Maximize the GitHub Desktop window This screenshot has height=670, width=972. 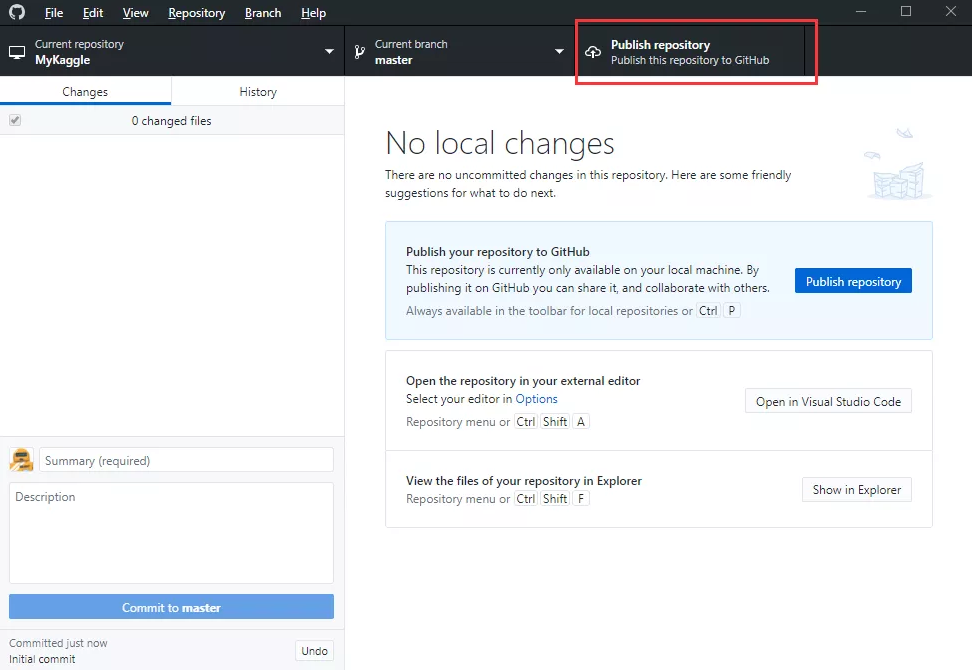click(906, 12)
